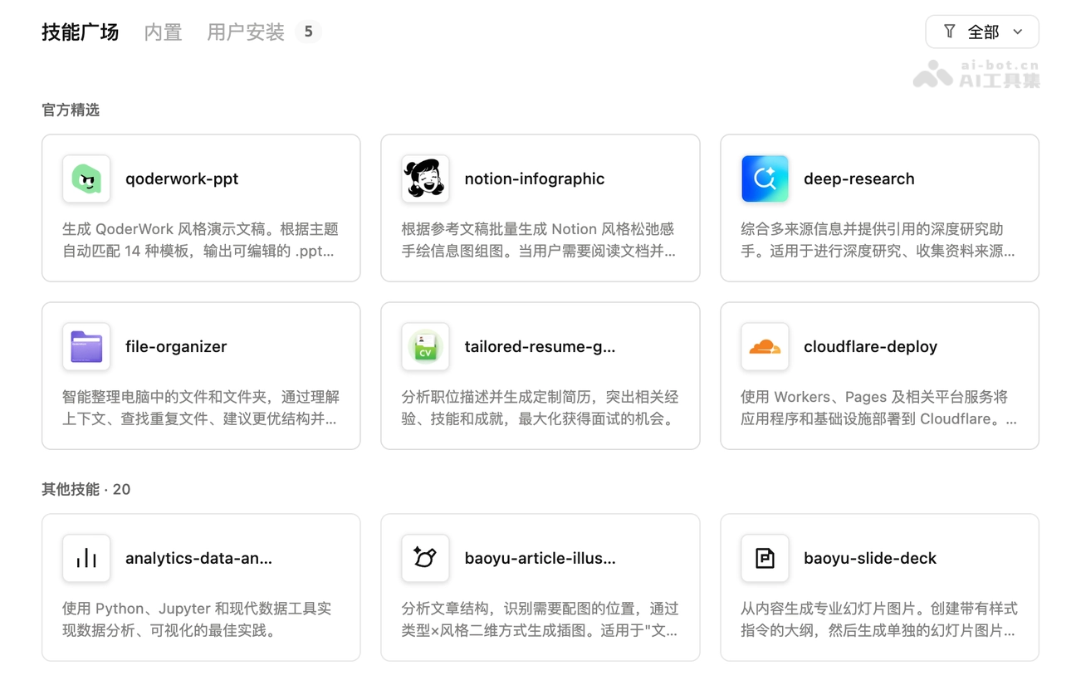Click the ai-bot.cn logo watermark

(x=975, y=74)
